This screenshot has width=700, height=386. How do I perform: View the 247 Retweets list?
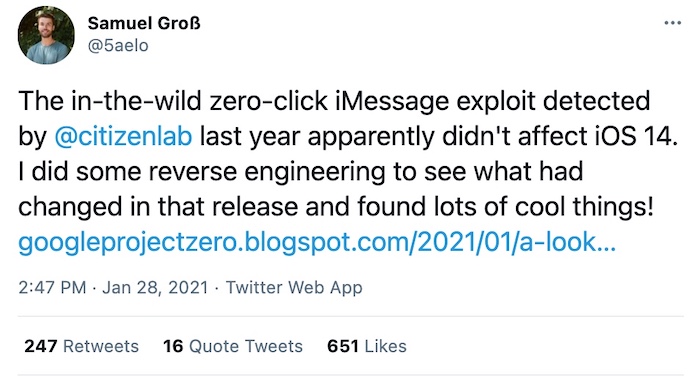(81, 346)
